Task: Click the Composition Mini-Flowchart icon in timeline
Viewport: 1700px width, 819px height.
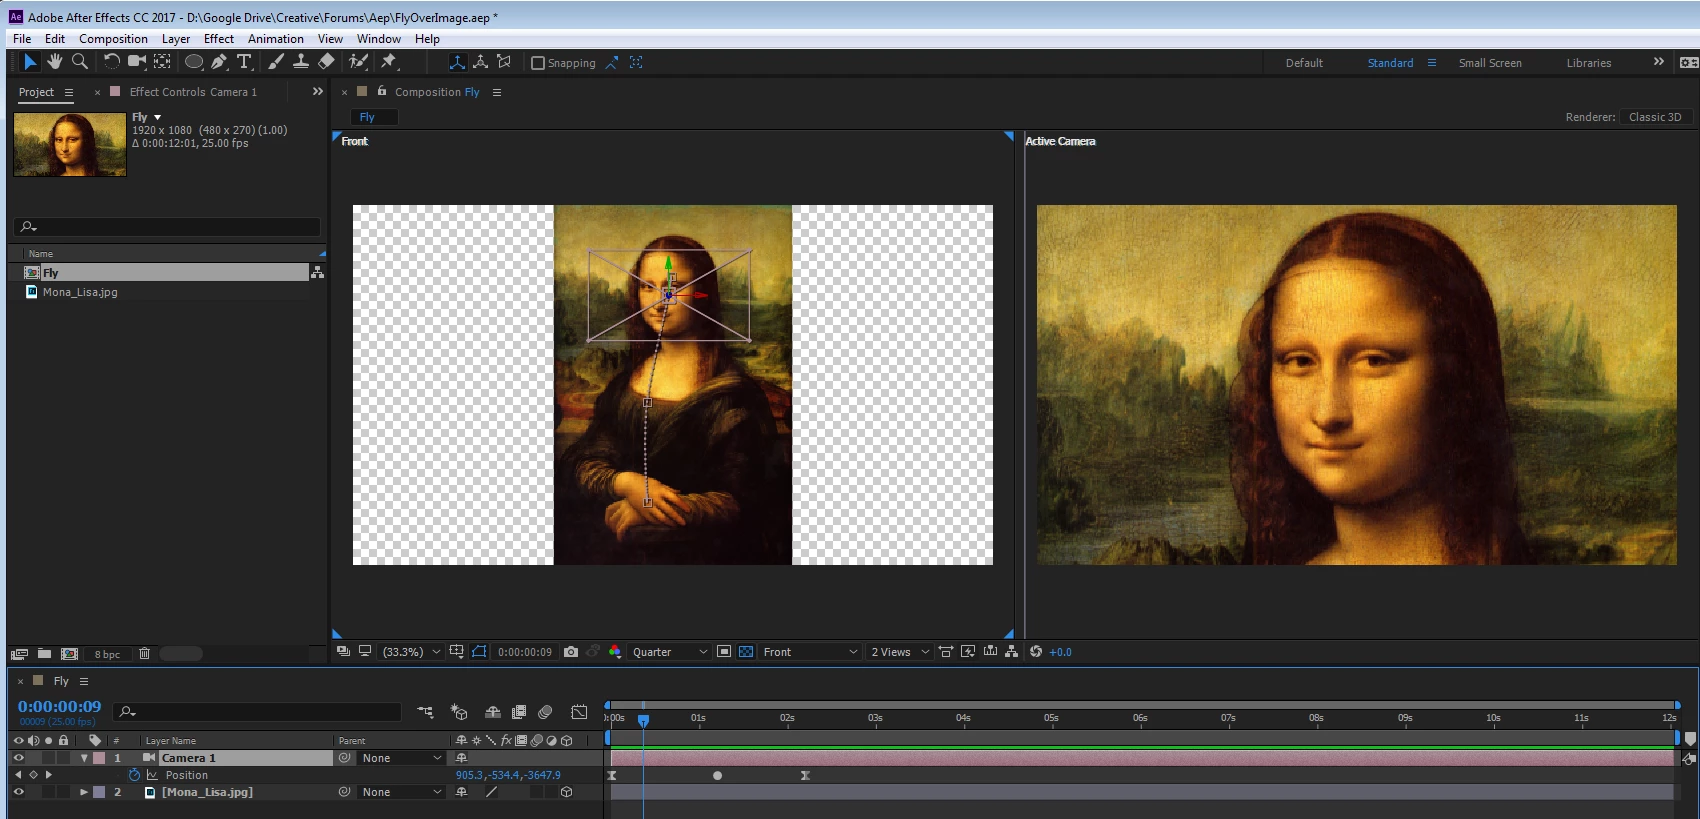Action: pyautogui.click(x=425, y=712)
